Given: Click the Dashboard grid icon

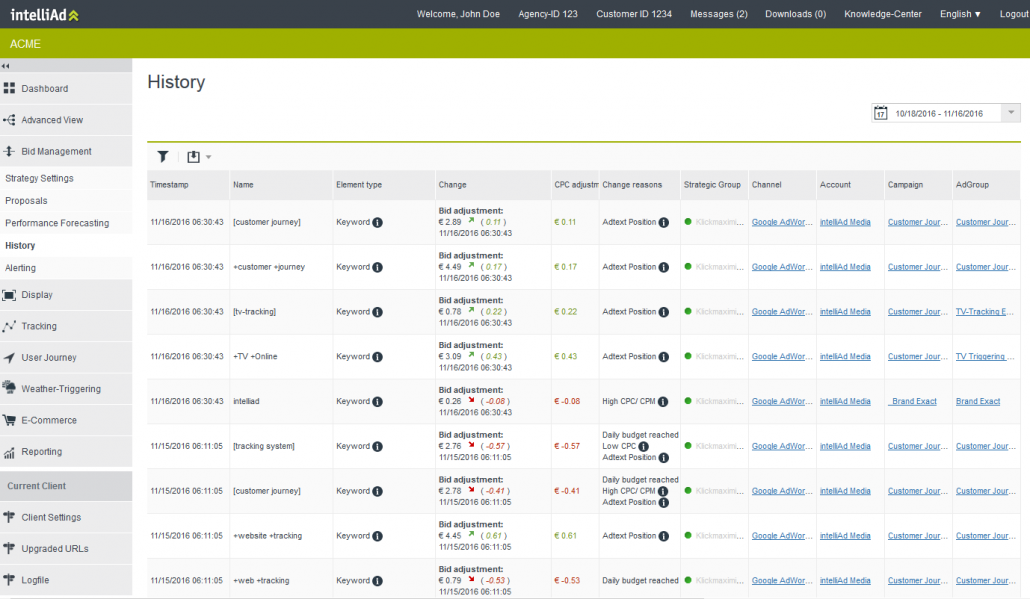Looking at the screenshot, I should 9,89.
